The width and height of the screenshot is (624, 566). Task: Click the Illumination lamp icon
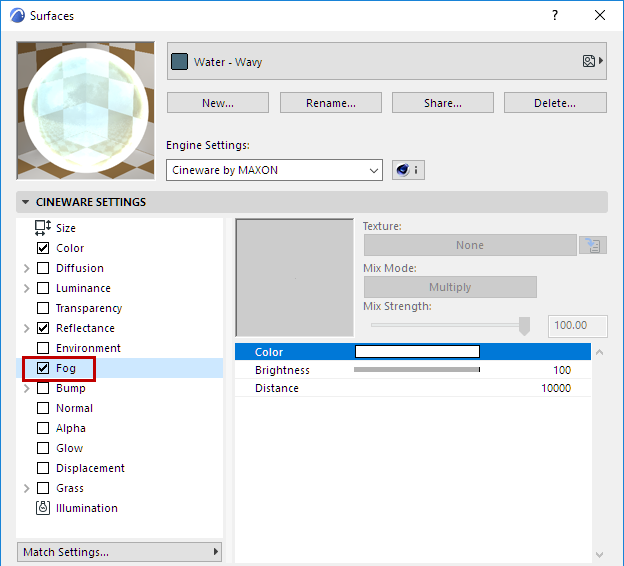(43, 508)
